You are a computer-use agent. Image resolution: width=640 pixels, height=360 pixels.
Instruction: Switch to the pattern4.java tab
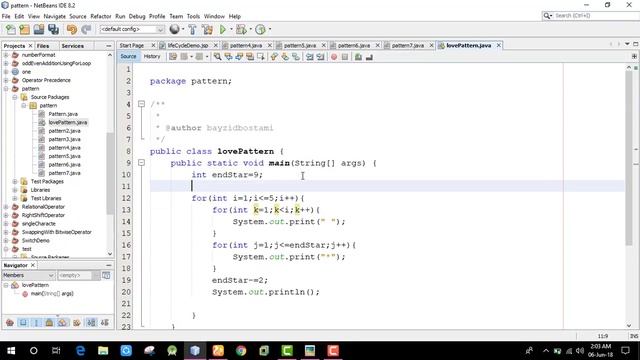(x=246, y=45)
